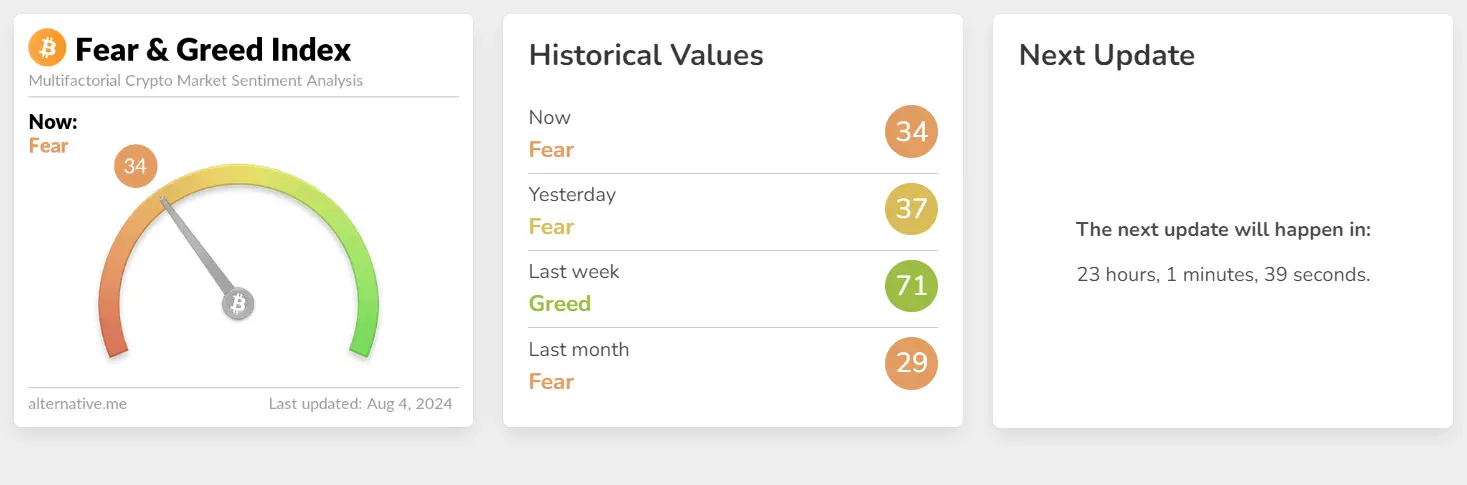Image resolution: width=1467 pixels, height=485 pixels.
Task: Click the orange Bitcoin logo icon
Action: (47, 47)
